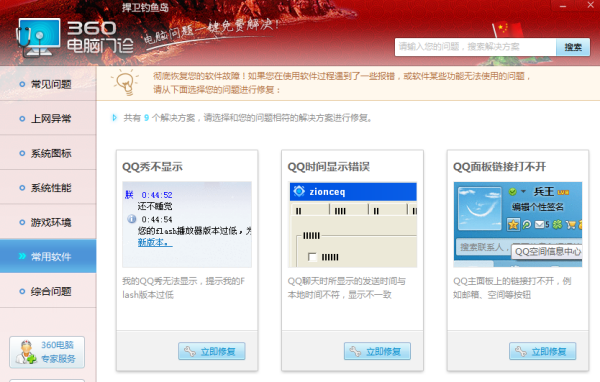Click the 捍卫钓鱼岛 banner text
This screenshot has width=600, height=382.
145,7
